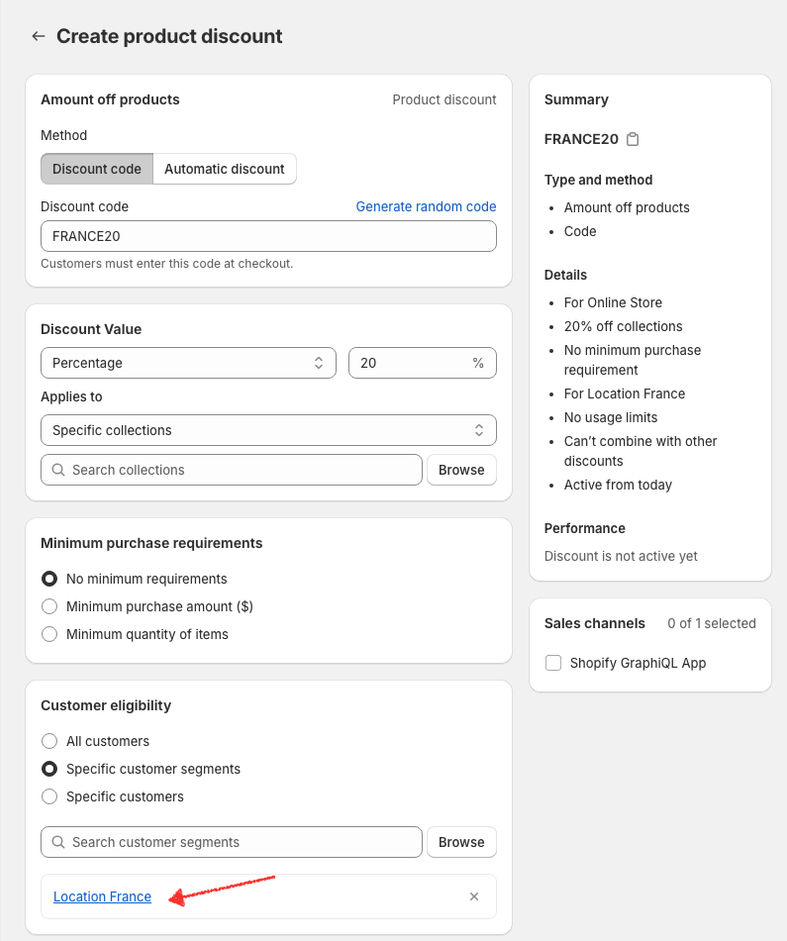Choose Minimum purchase amount ($)

[x=49, y=606]
